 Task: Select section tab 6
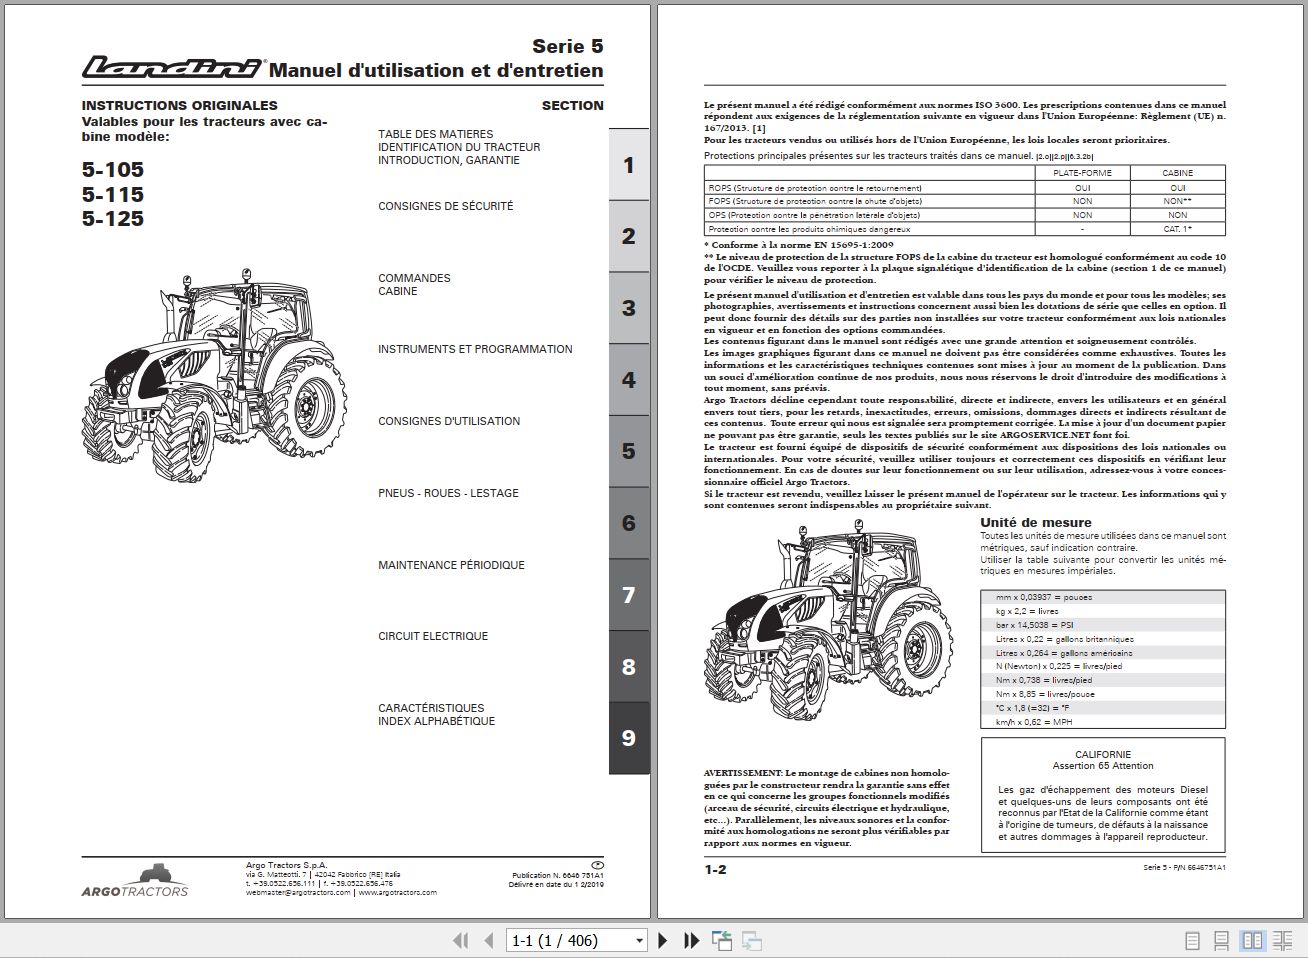(x=629, y=523)
